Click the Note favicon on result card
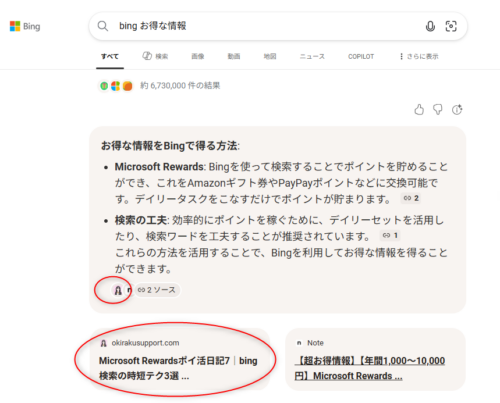This screenshot has height=403, width=500. pyautogui.click(x=299, y=343)
